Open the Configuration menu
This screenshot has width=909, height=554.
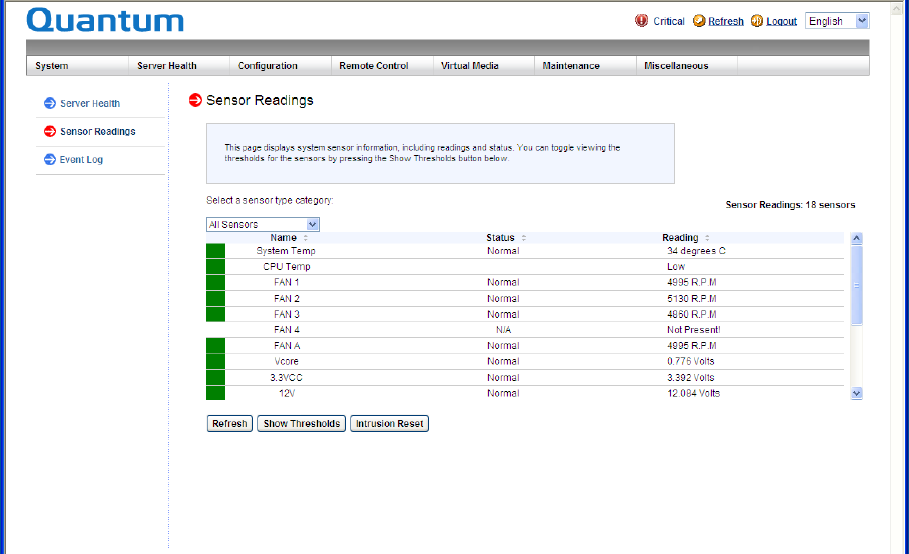[268, 66]
